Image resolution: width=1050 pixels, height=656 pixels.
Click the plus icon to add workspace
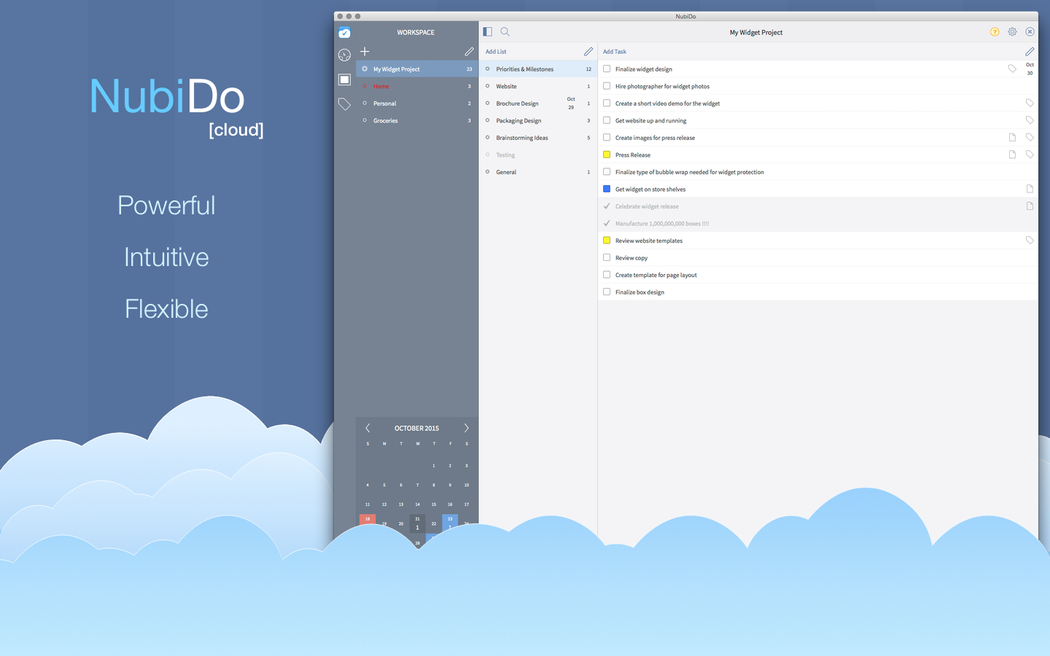tap(365, 51)
